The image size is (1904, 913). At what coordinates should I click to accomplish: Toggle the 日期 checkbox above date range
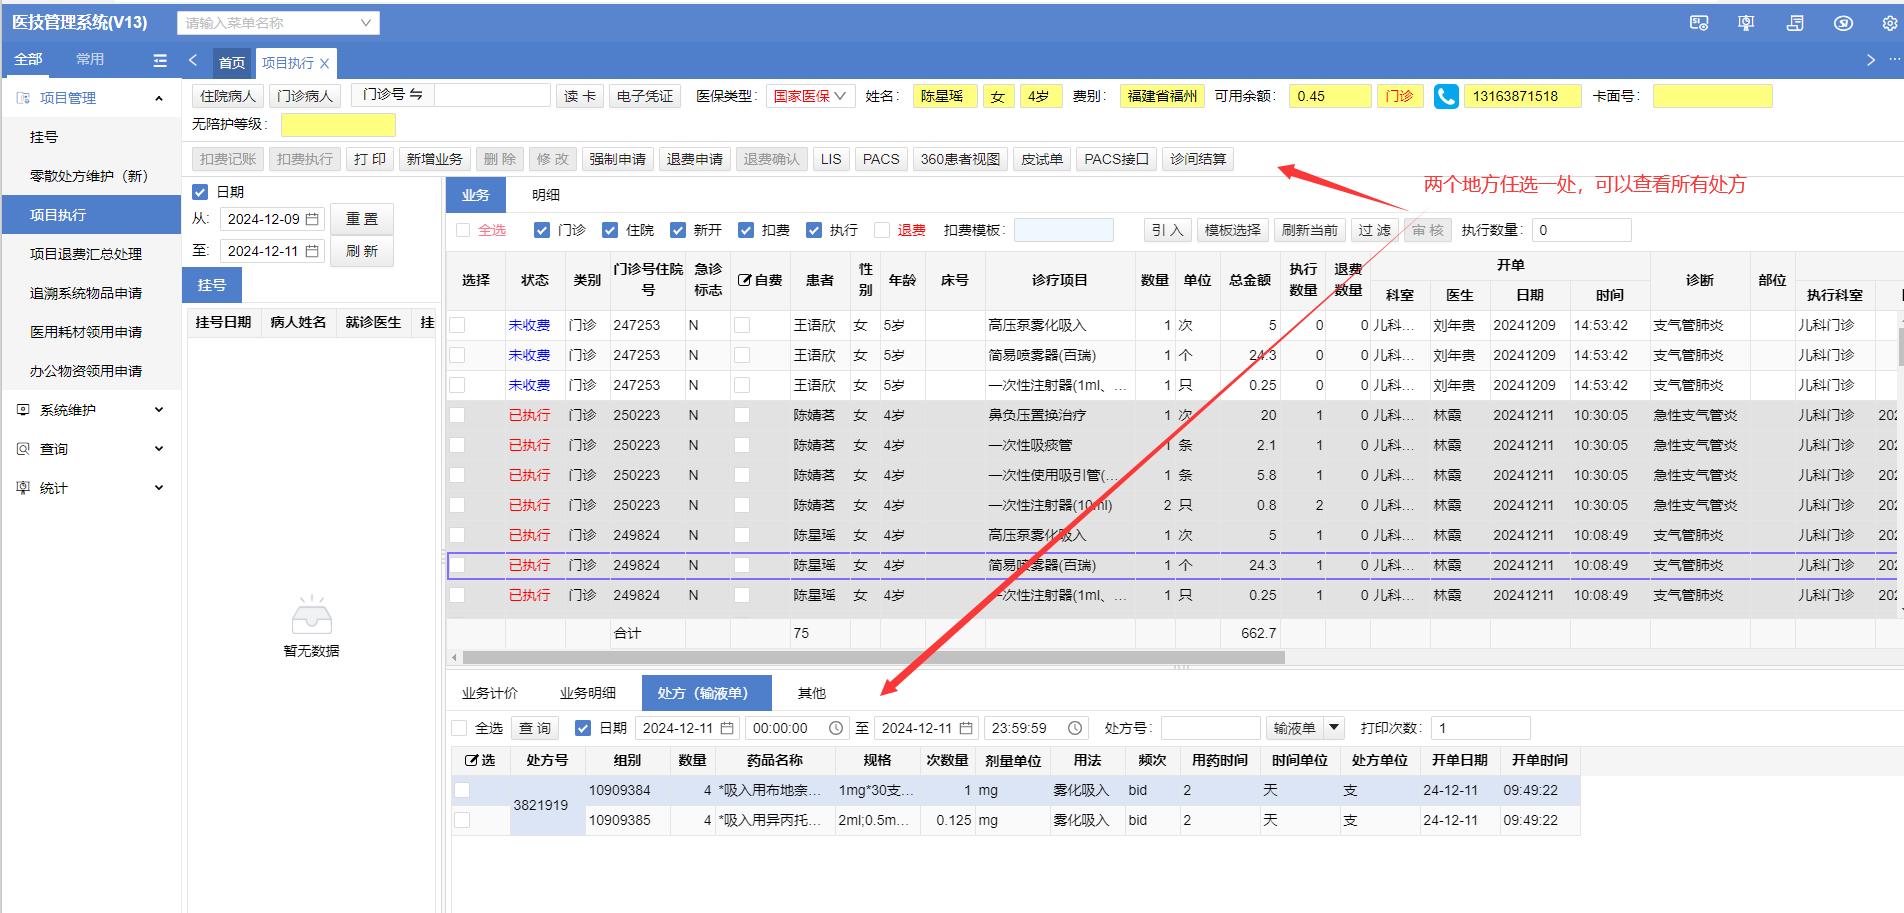click(200, 192)
